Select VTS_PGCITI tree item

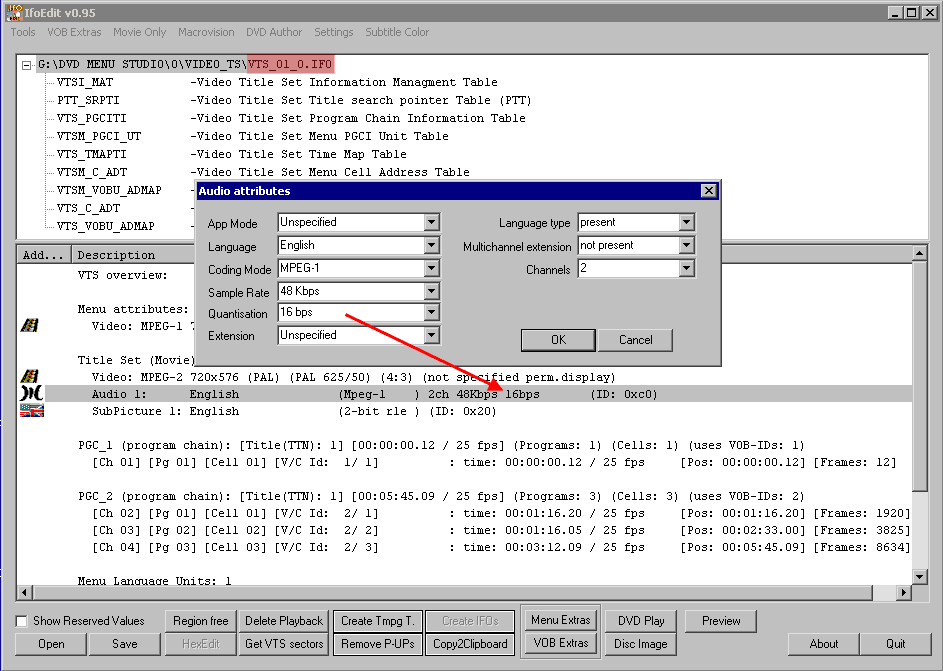[91, 118]
